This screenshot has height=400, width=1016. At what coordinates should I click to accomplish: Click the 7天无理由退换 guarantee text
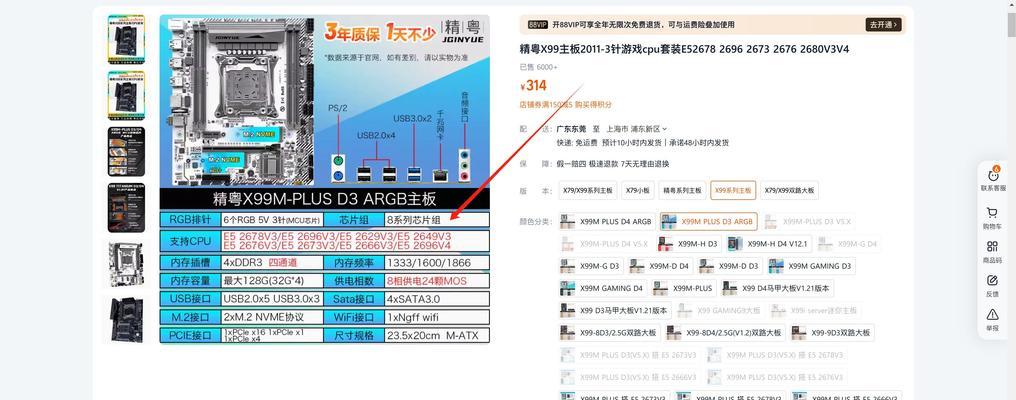pos(645,164)
